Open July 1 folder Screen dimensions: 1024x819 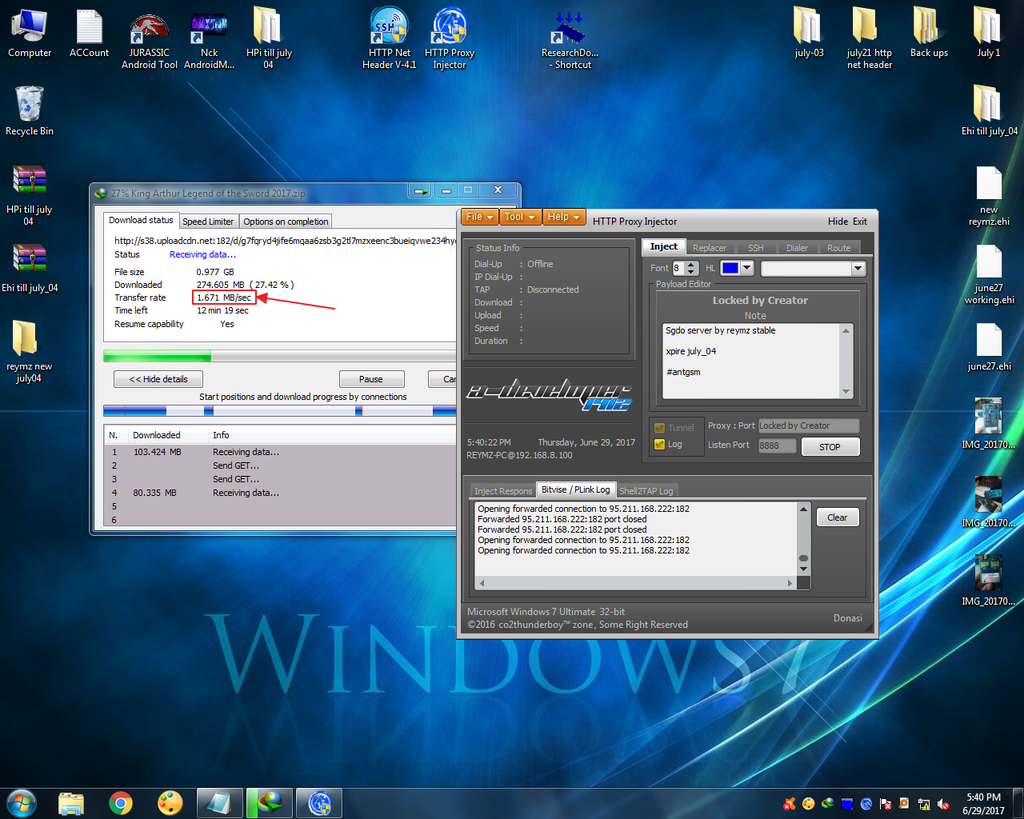point(988,33)
